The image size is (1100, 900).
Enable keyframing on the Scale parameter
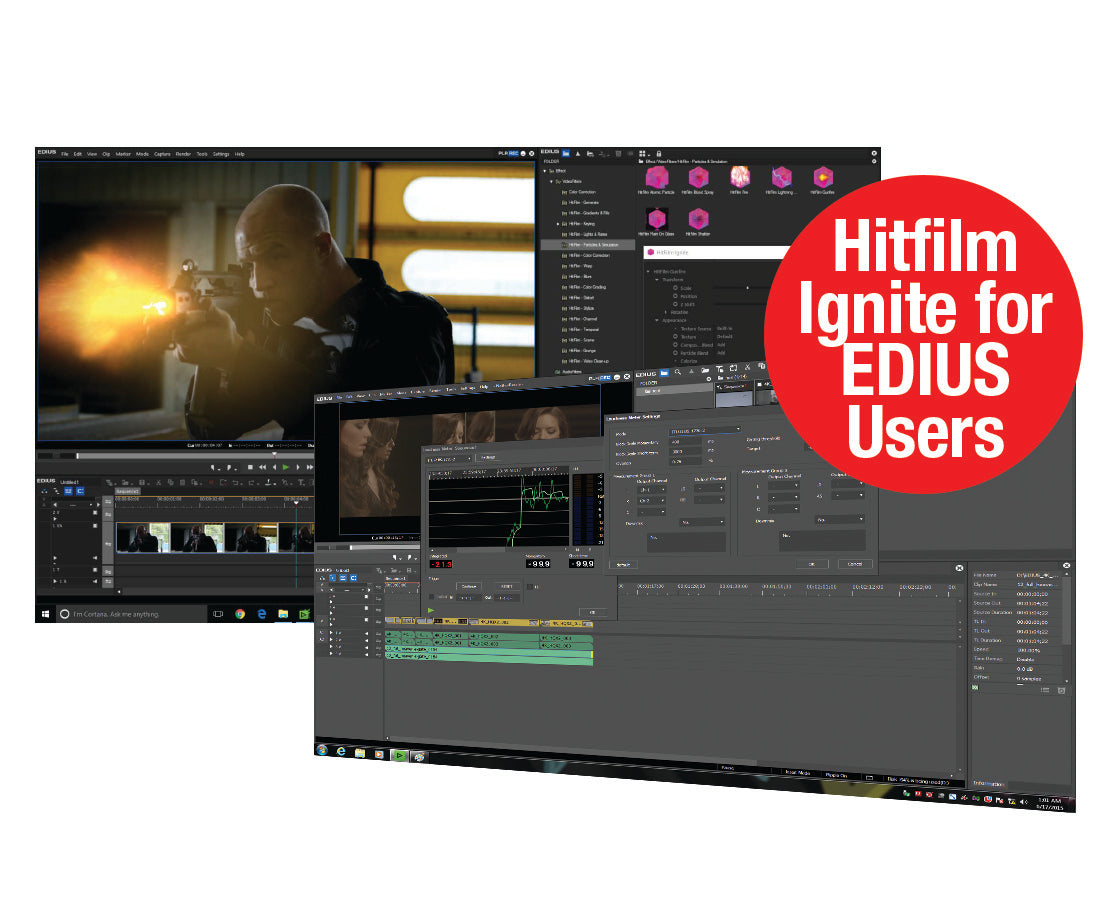click(x=674, y=288)
